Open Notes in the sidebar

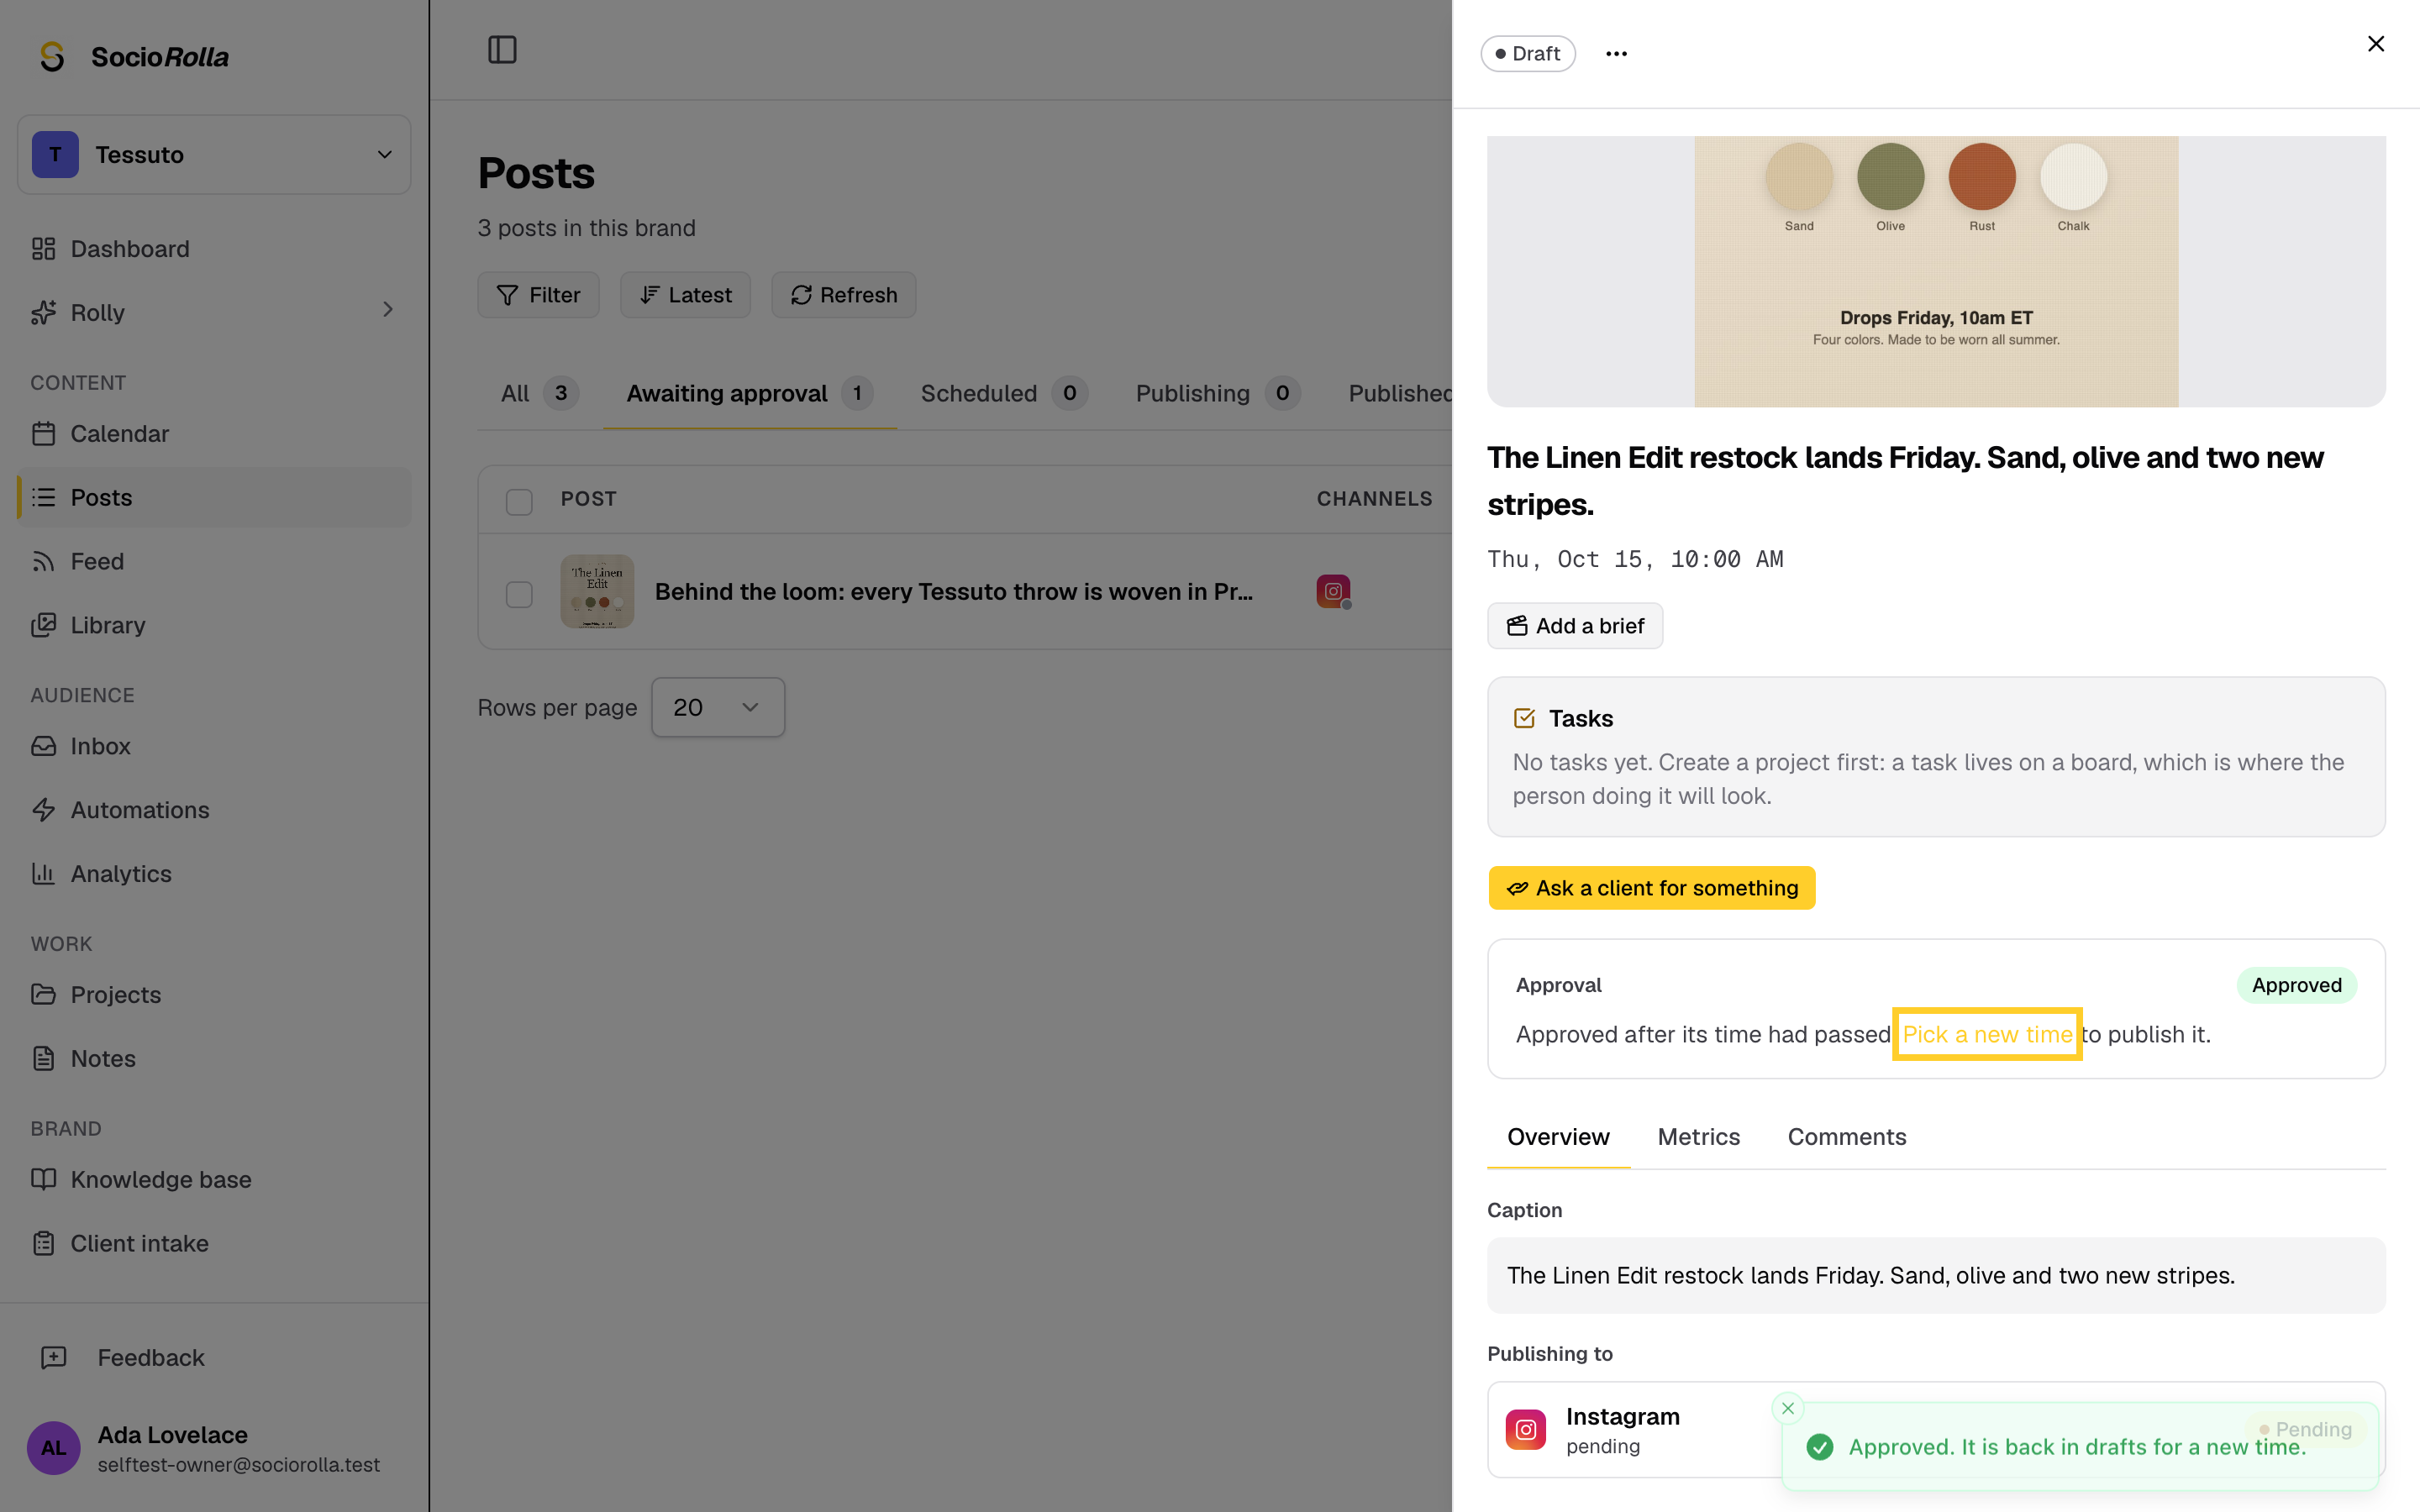point(214,1058)
